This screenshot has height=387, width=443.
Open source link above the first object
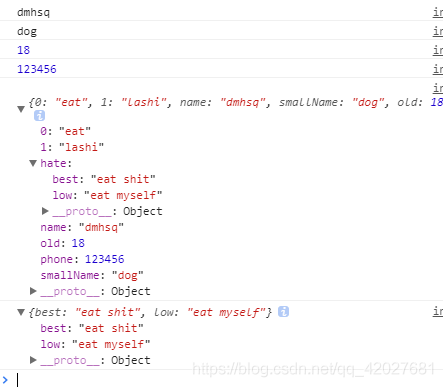click(438, 88)
